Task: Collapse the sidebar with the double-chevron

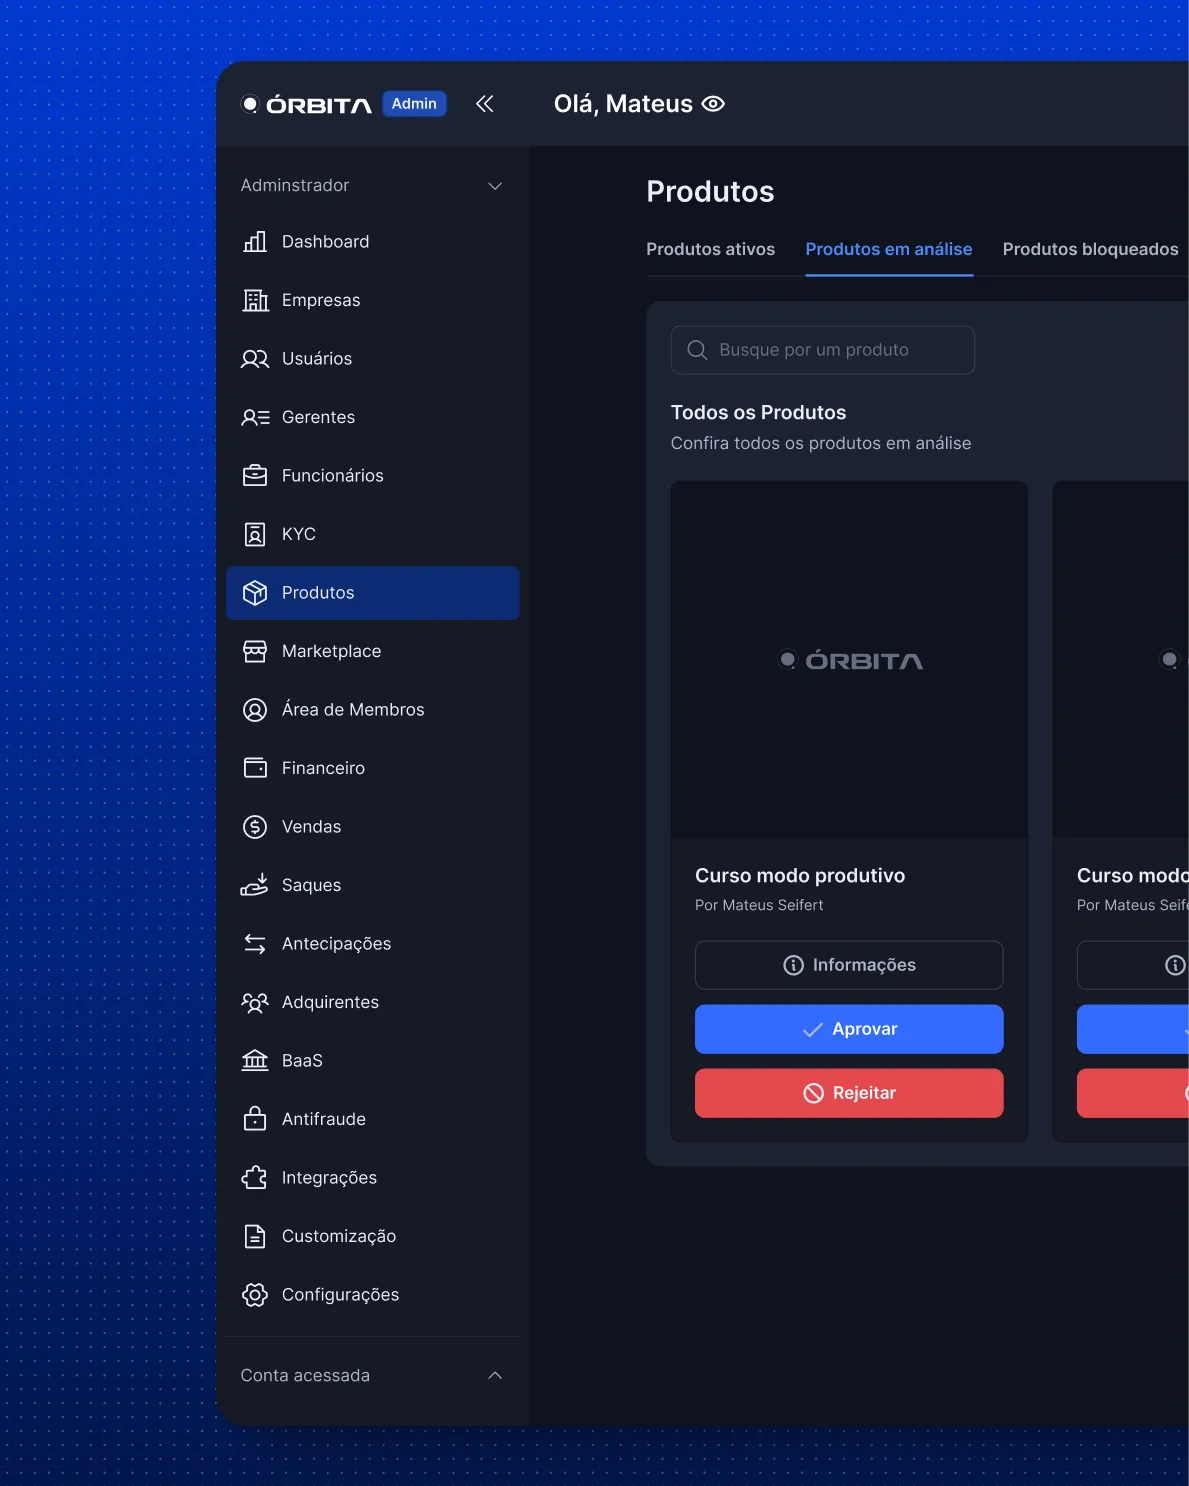Action: click(x=485, y=104)
